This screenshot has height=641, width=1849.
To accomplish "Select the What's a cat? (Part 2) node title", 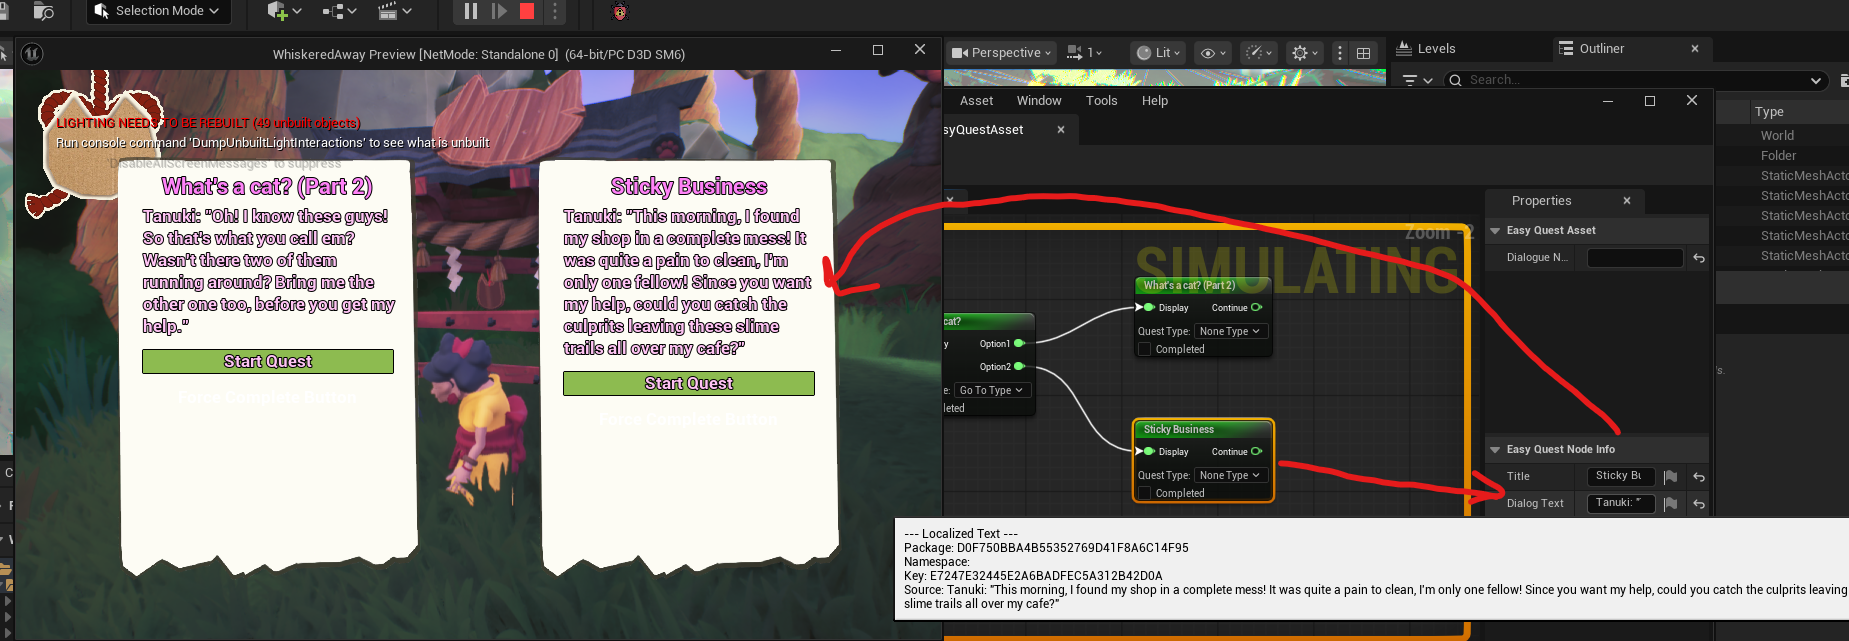I will click(x=1189, y=285).
